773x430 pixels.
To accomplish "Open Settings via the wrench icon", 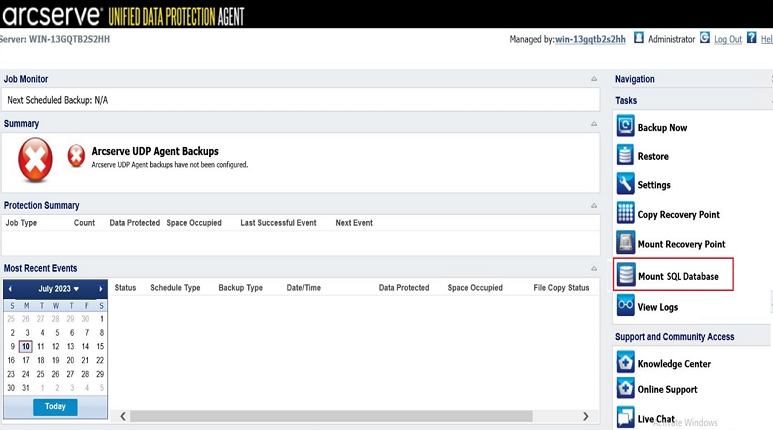I will pyautogui.click(x=625, y=184).
